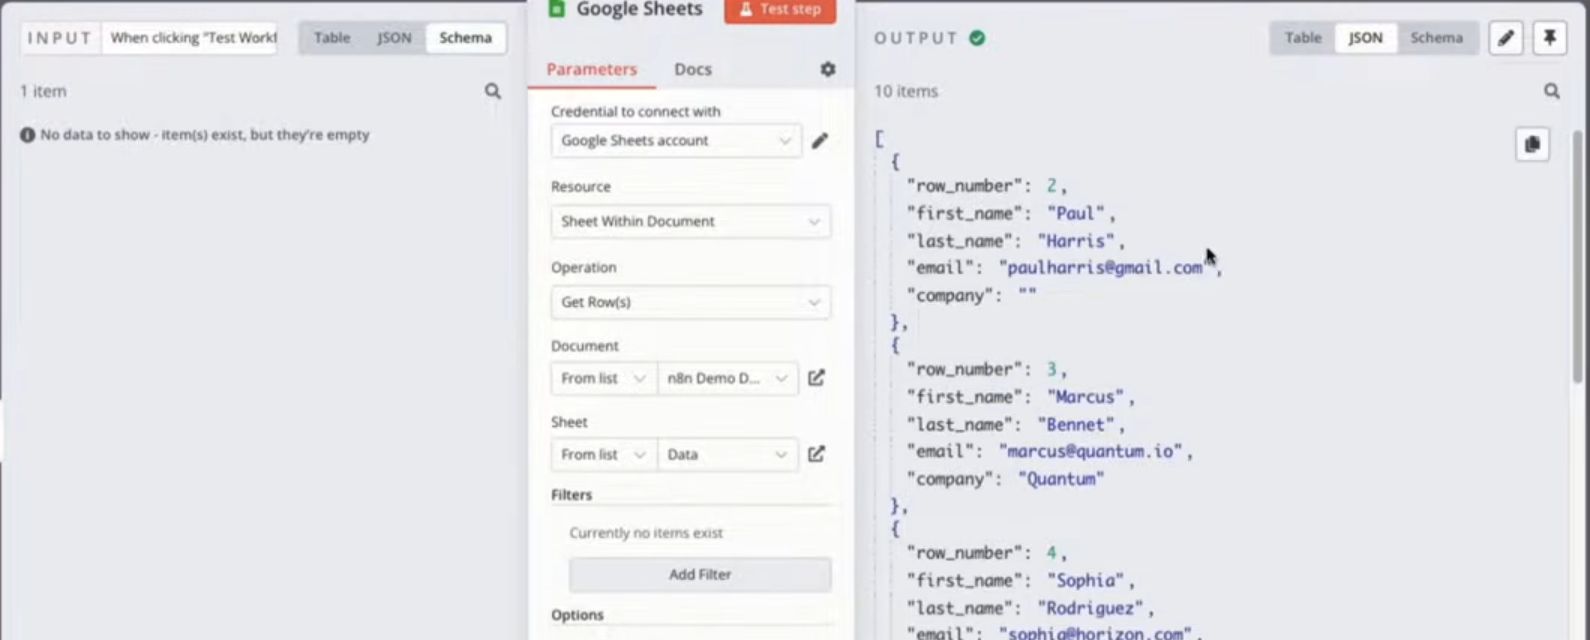Image resolution: width=1590 pixels, height=640 pixels.
Task: Open the credential dropdown Google Sheets account
Action: click(676, 141)
